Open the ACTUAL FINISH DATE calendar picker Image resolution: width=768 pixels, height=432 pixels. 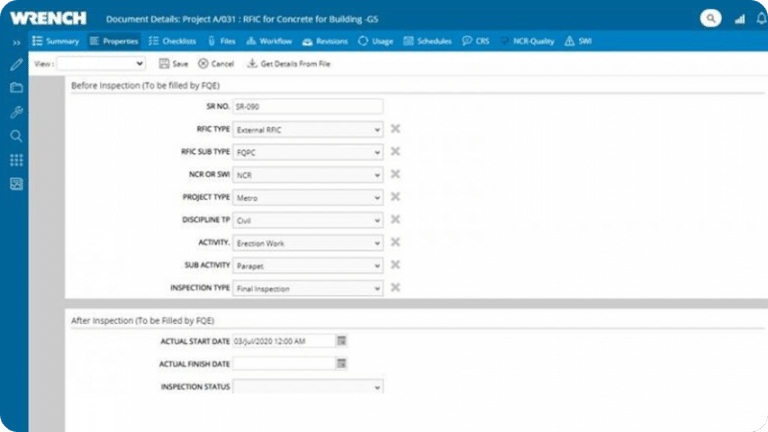(x=341, y=363)
